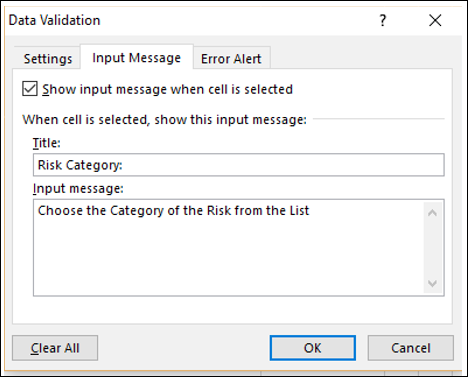
Task: Click into the Risk Category title field
Action: (239, 165)
